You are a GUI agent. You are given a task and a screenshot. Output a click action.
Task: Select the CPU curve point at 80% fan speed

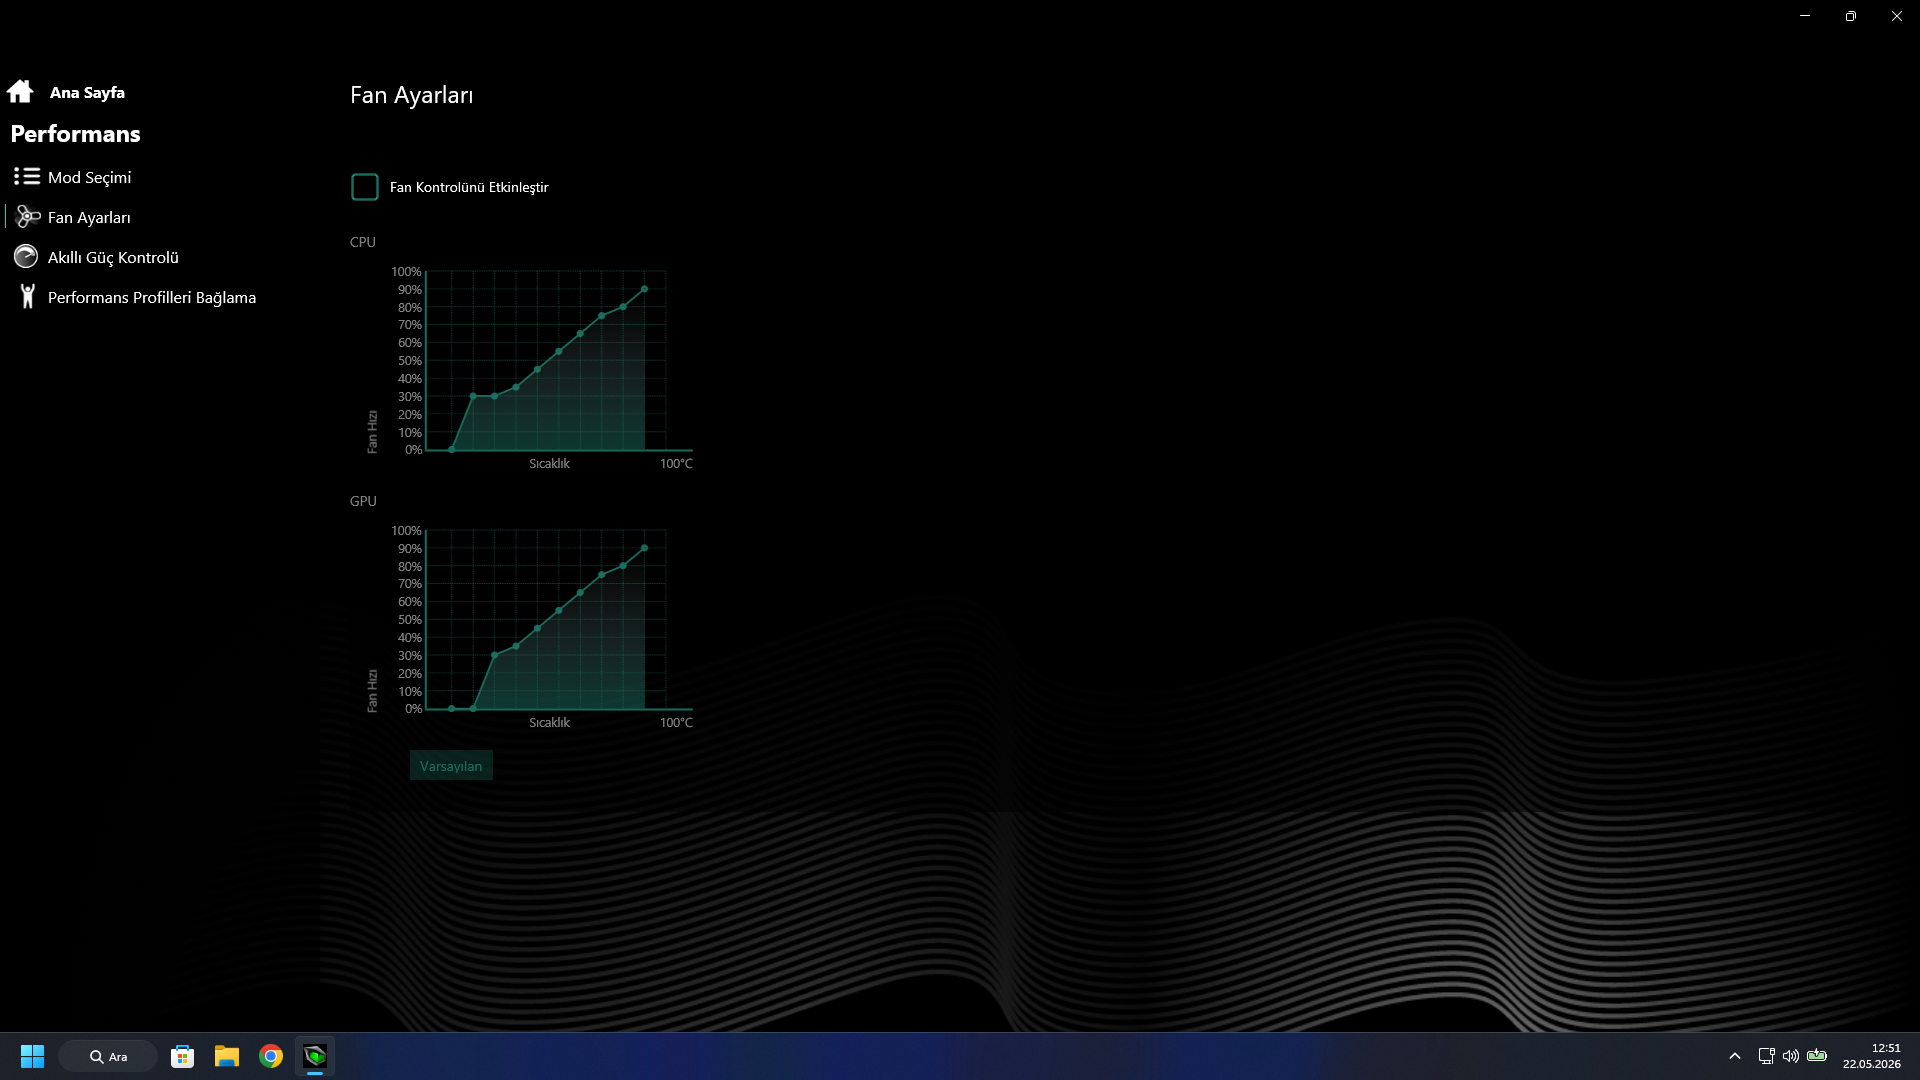coord(623,307)
